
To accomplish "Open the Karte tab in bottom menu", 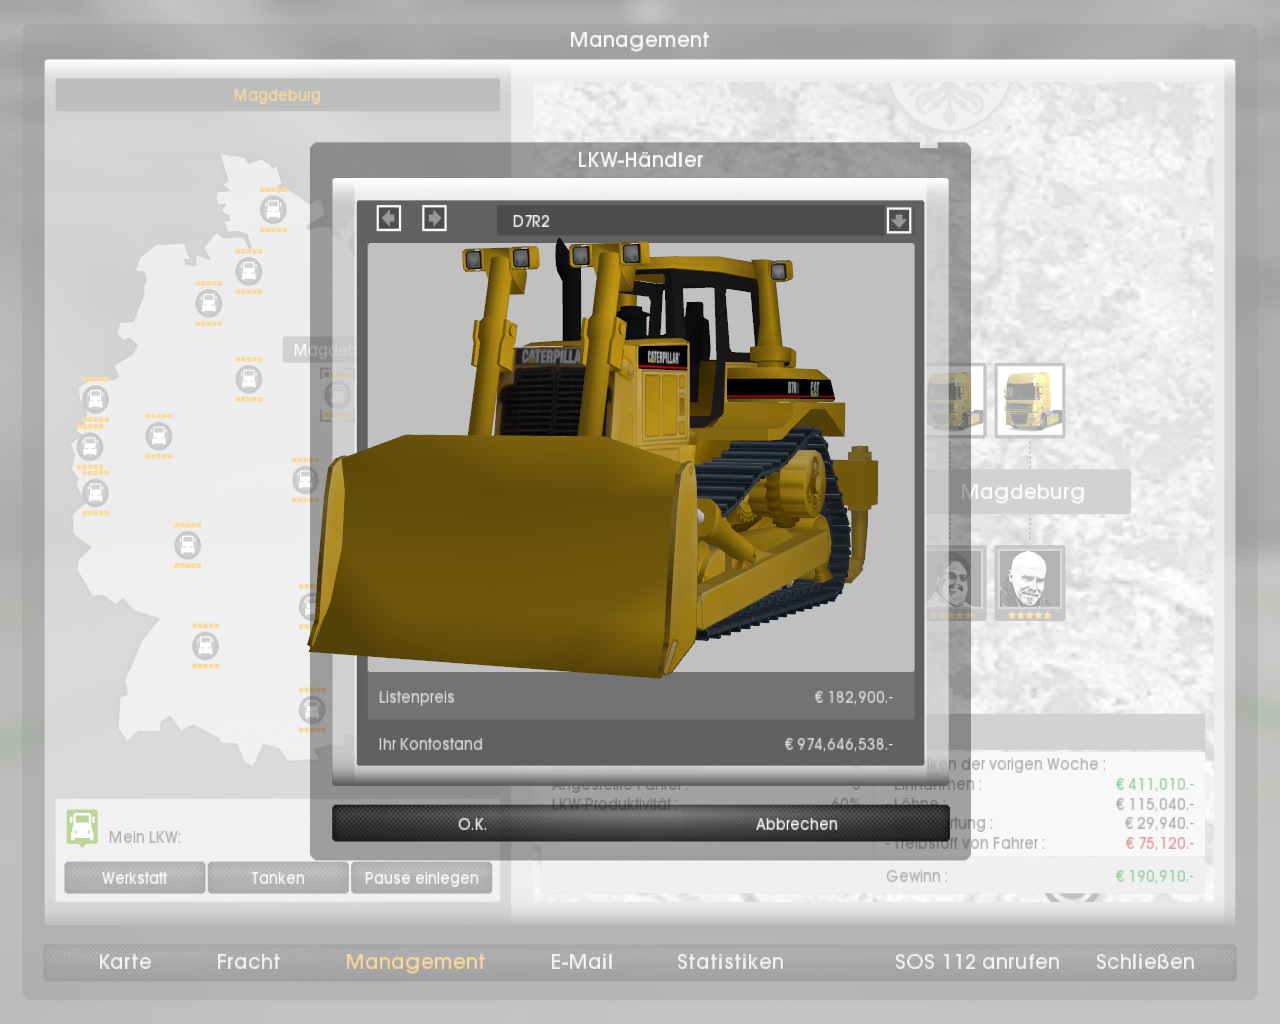I will (125, 962).
